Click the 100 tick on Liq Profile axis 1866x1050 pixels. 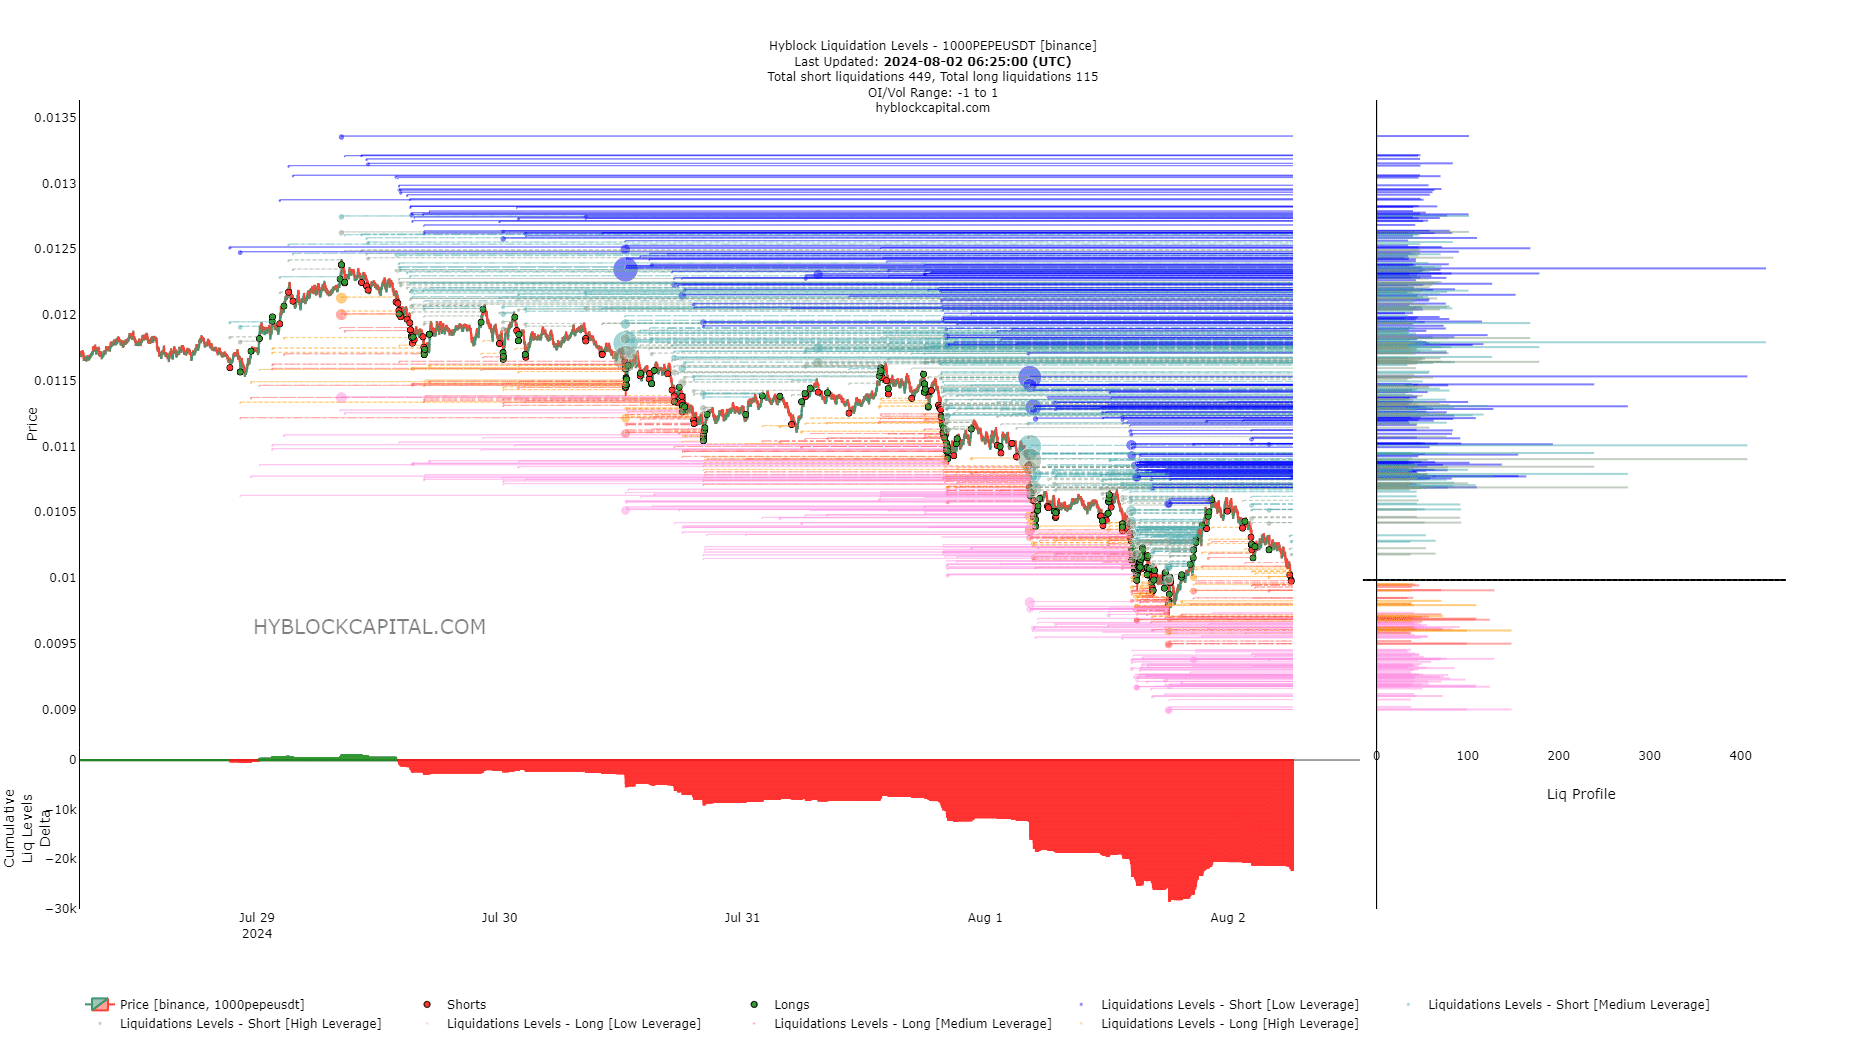coord(1468,756)
